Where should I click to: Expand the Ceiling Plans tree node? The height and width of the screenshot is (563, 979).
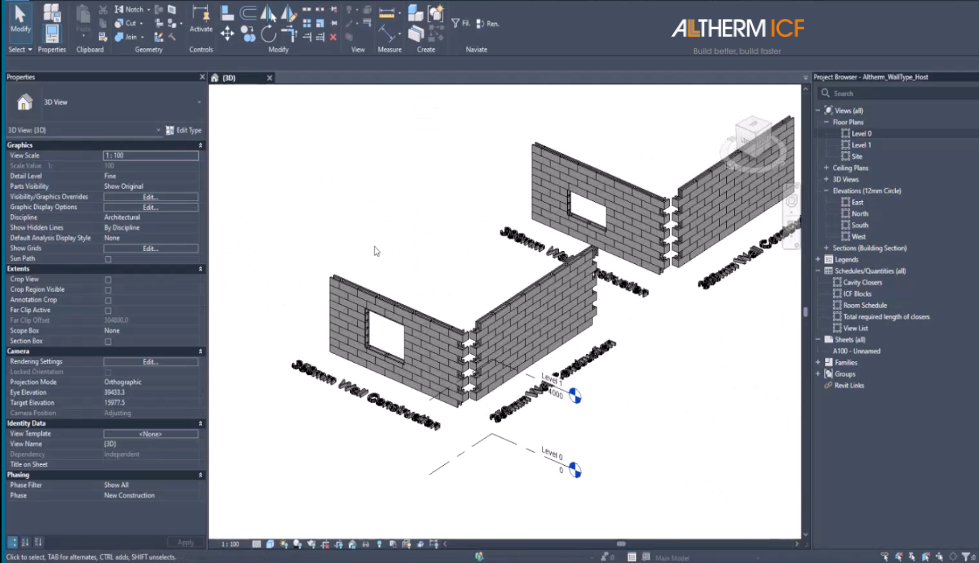(826, 168)
